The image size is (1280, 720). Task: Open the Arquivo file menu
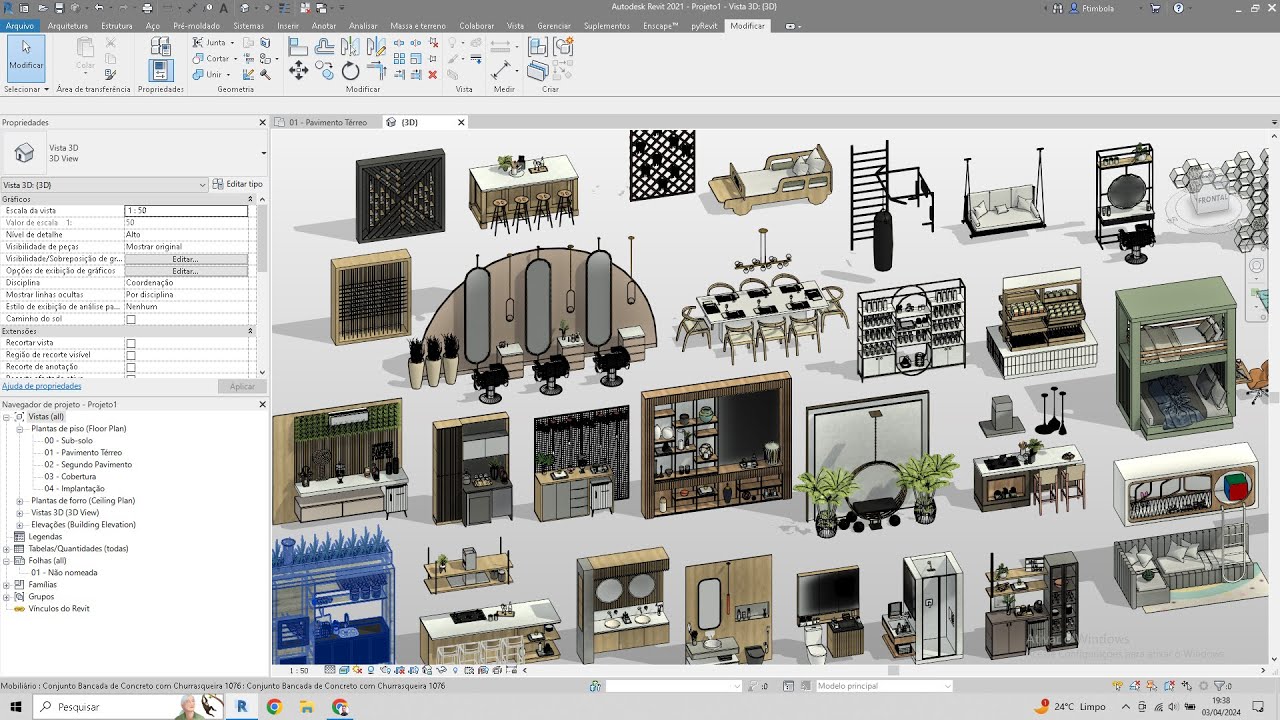coord(20,26)
